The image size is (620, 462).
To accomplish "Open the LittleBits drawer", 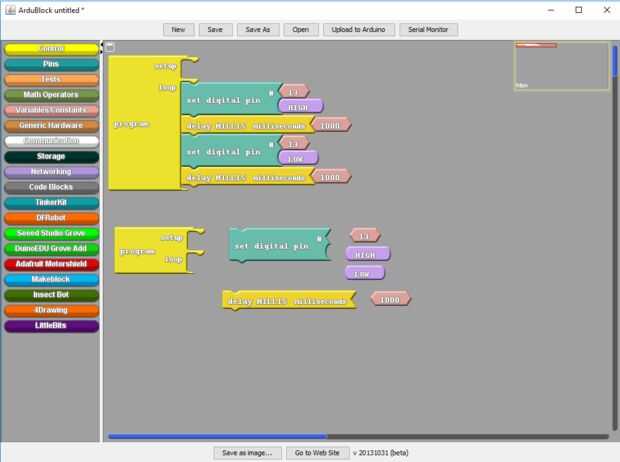I will tap(51, 326).
